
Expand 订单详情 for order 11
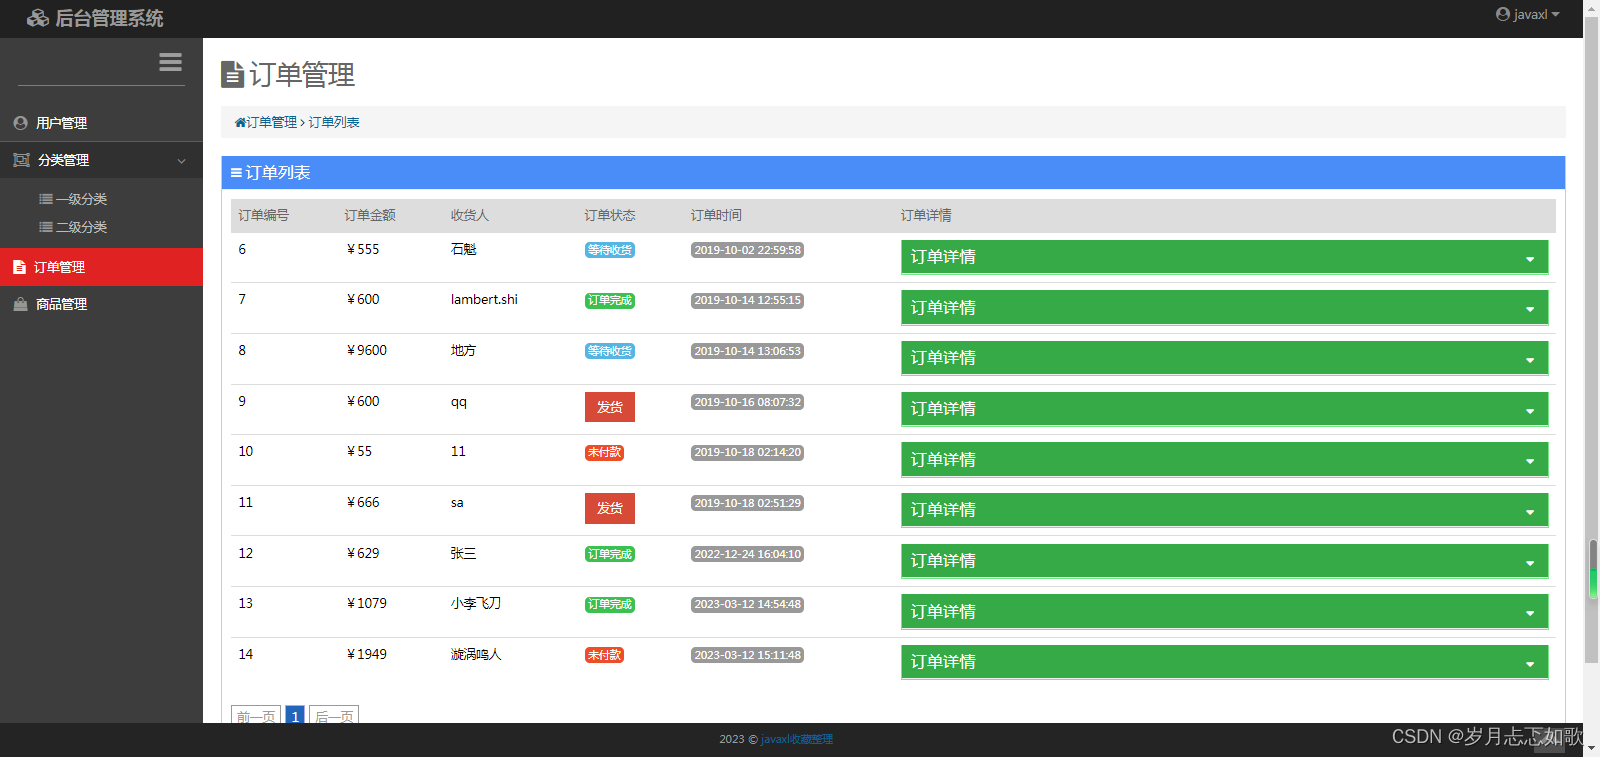(x=1225, y=510)
